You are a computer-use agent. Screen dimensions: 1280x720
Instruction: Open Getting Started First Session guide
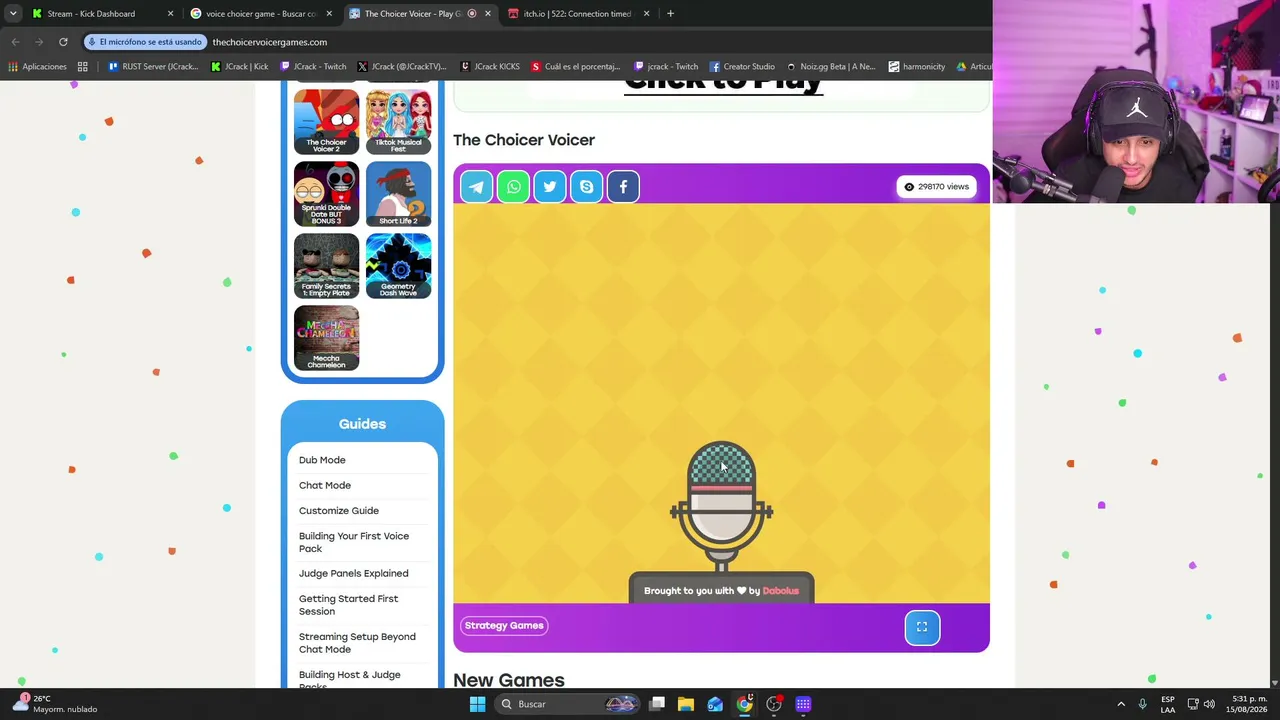(348, 605)
